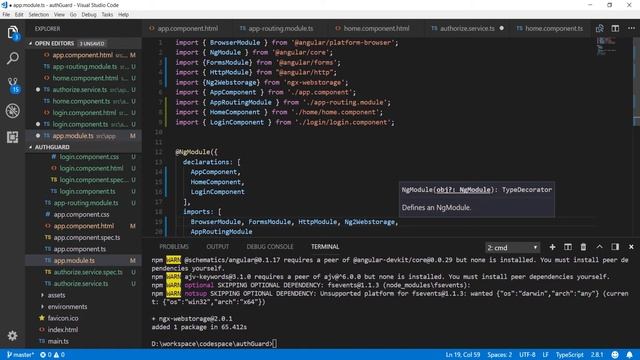Show the Output panel tab
The width and height of the screenshot is (640, 360).
coord(218,247)
